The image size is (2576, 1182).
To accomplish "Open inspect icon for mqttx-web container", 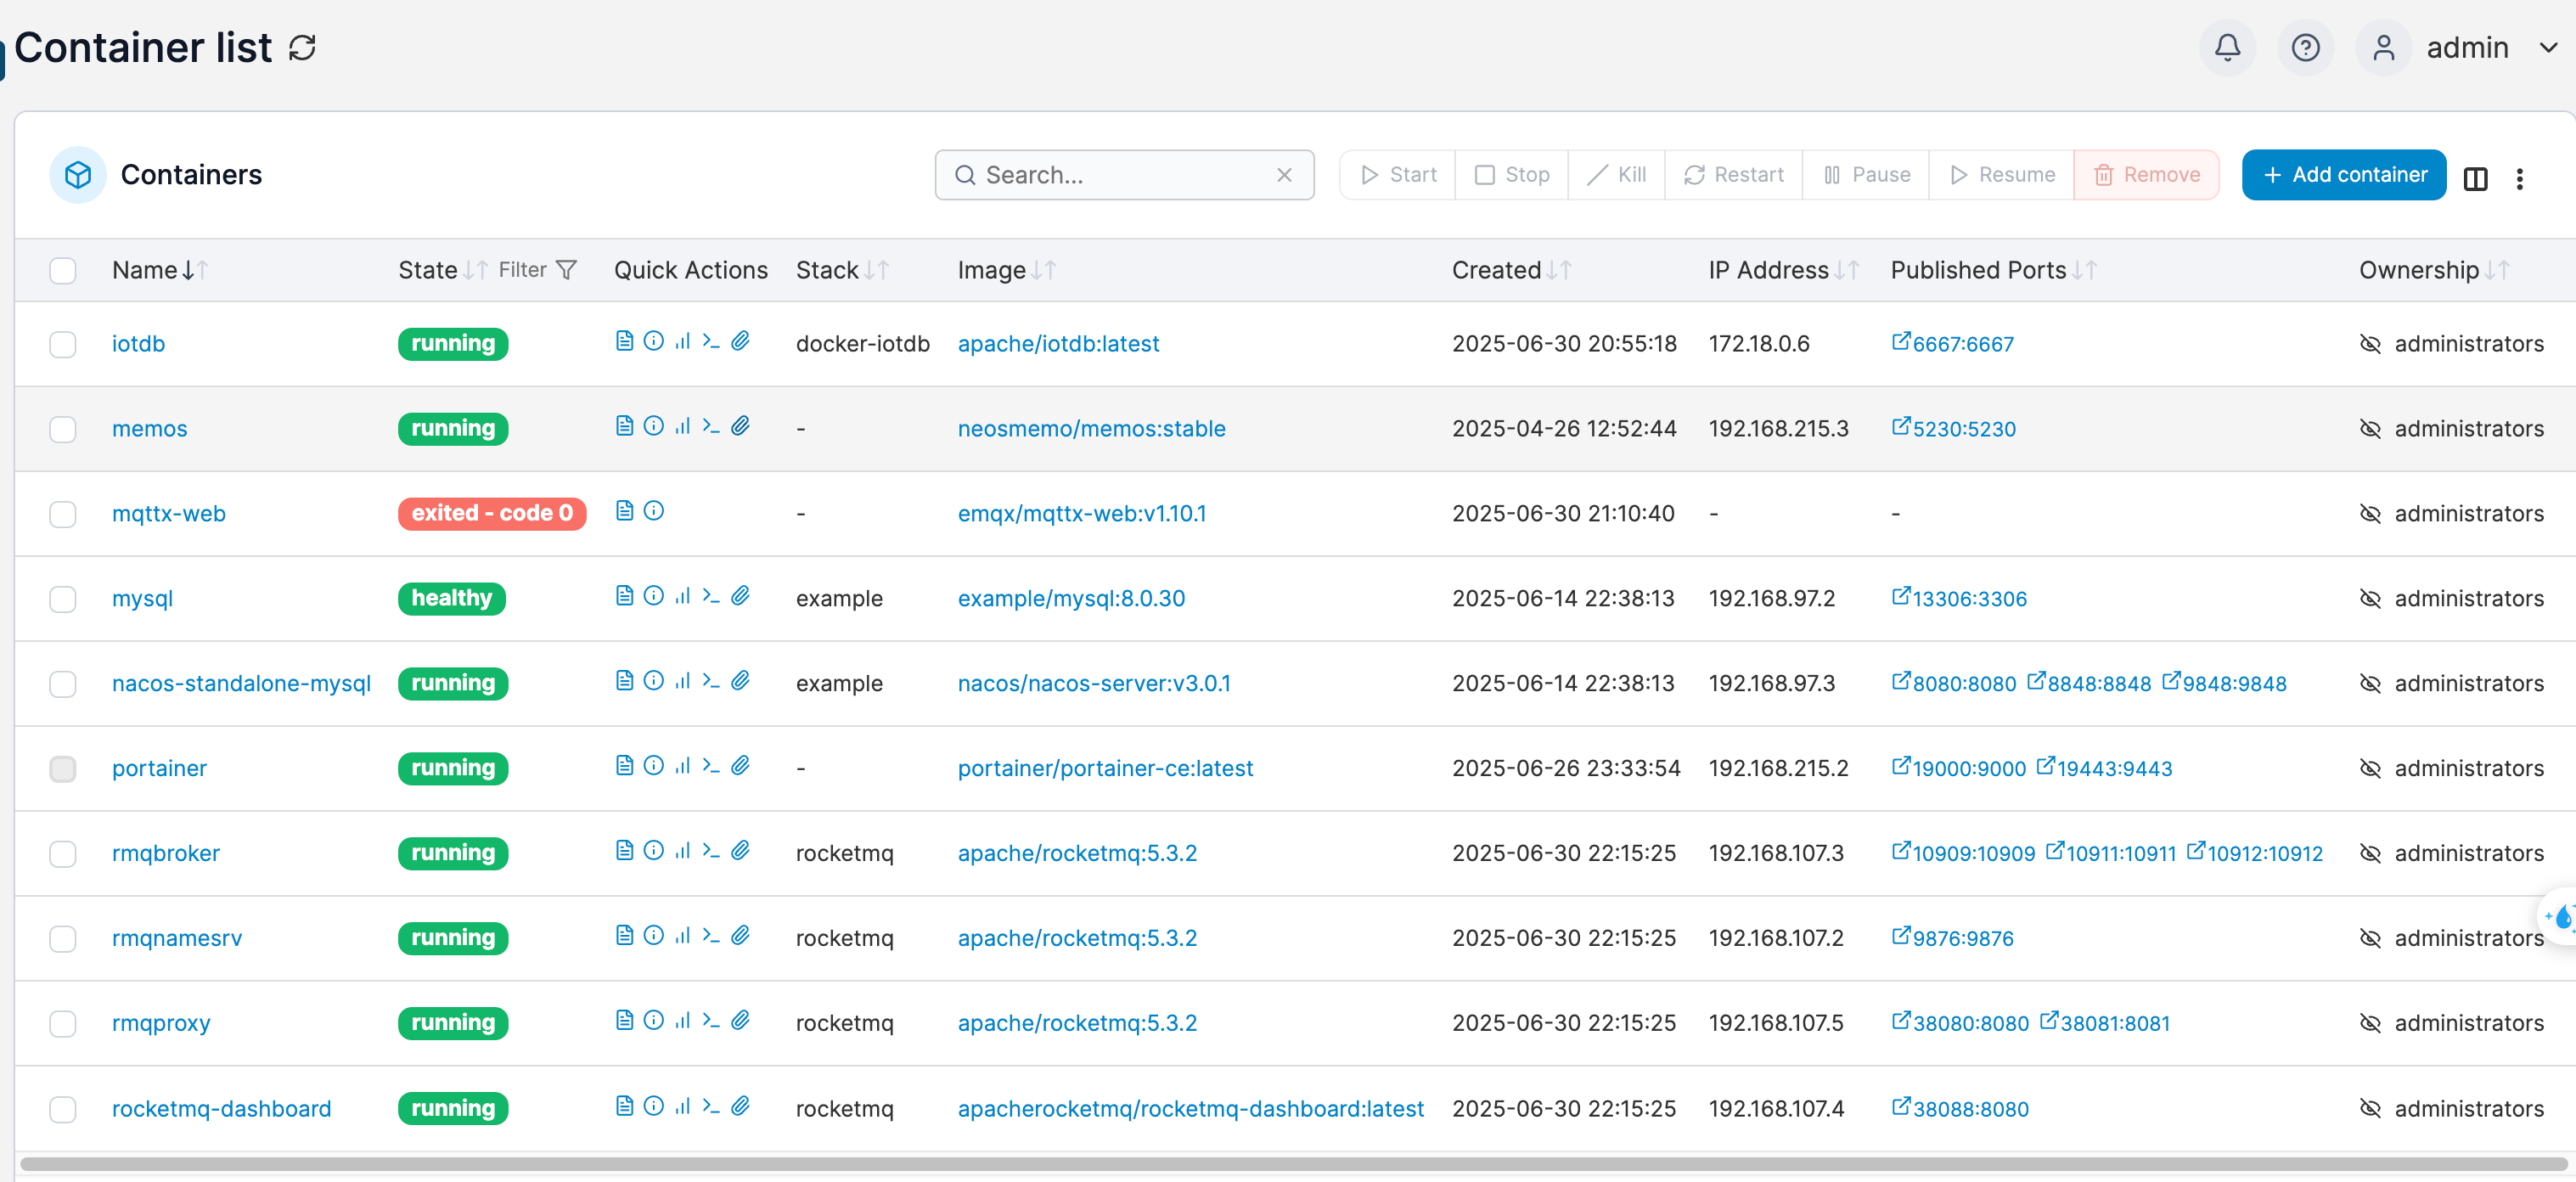I will [x=653, y=512].
